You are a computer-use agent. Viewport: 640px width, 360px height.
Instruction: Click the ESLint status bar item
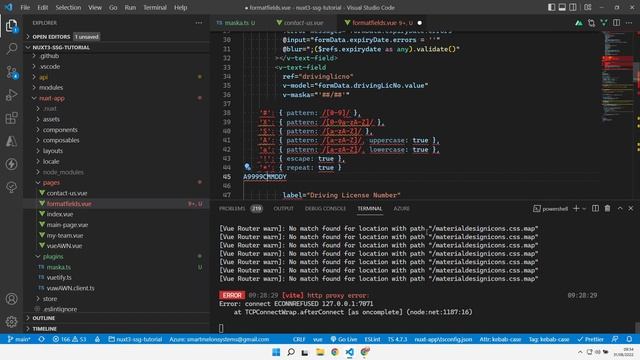click(372, 339)
